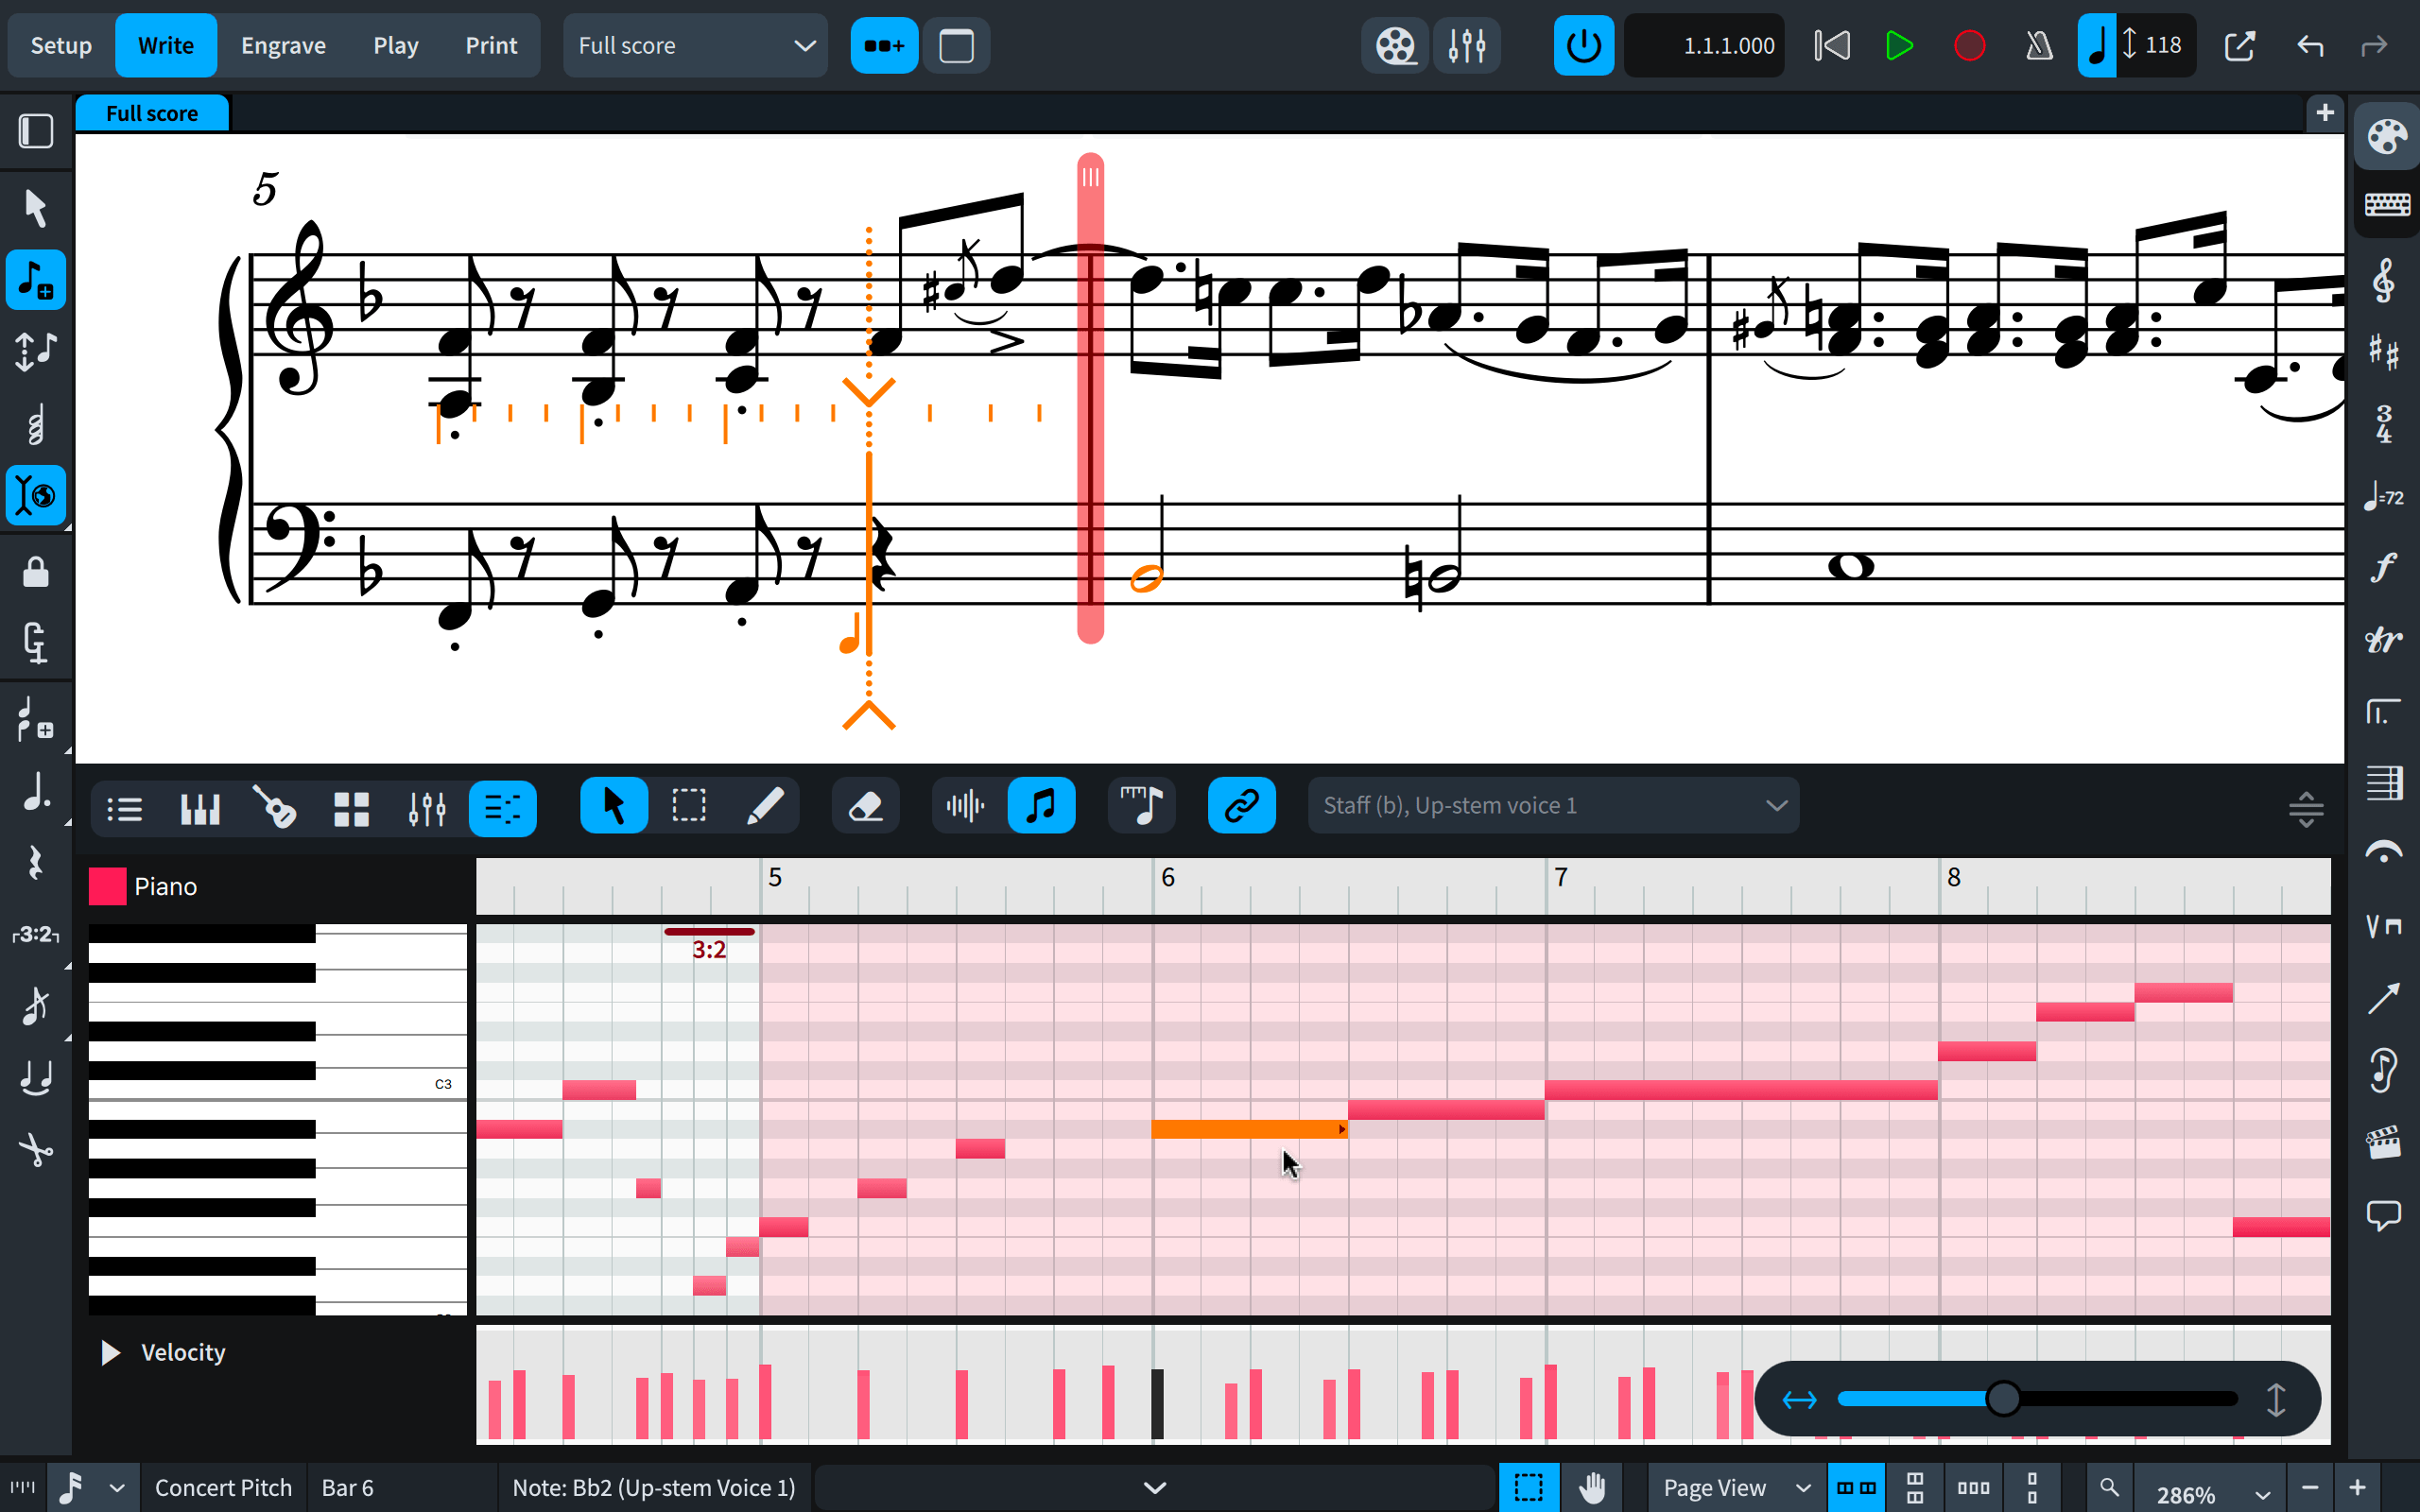Toggle played durations display in Key Editor
The image size is (2420, 1512).
(1141, 805)
